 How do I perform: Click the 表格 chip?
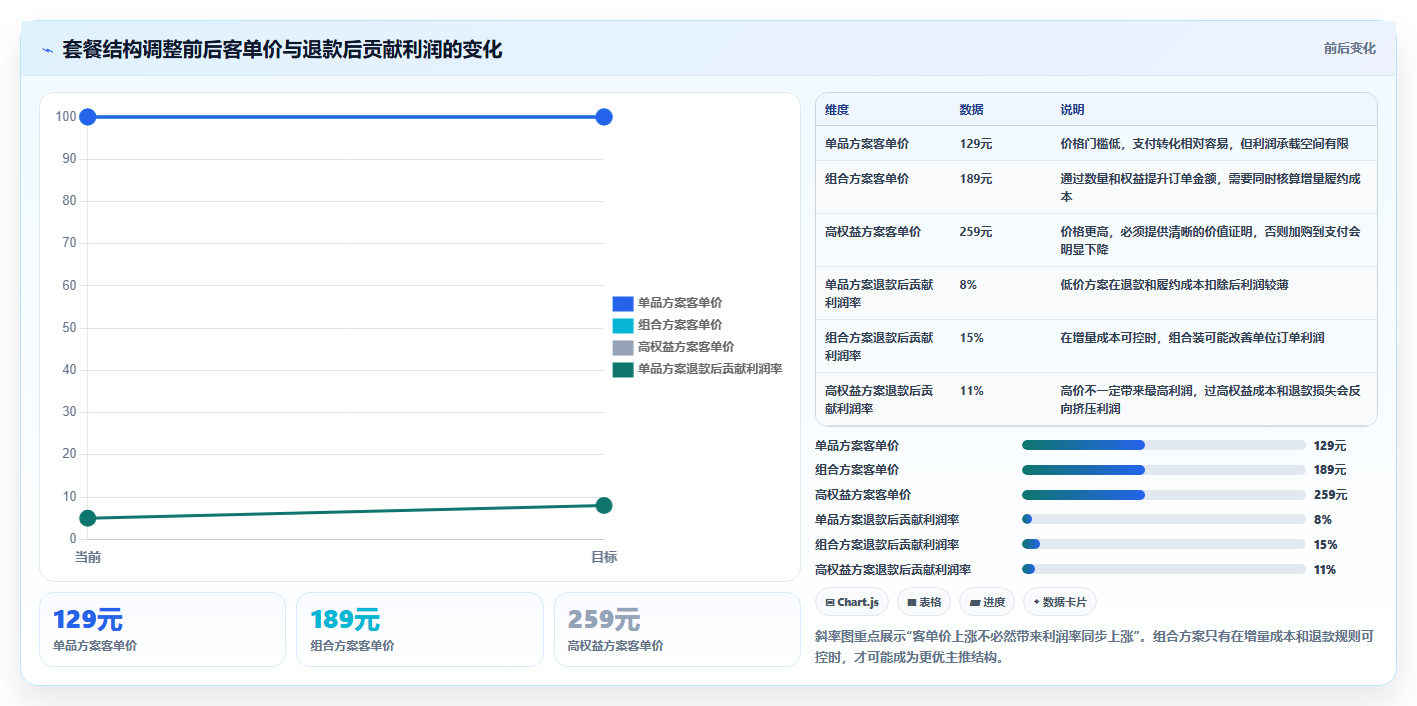[924, 602]
